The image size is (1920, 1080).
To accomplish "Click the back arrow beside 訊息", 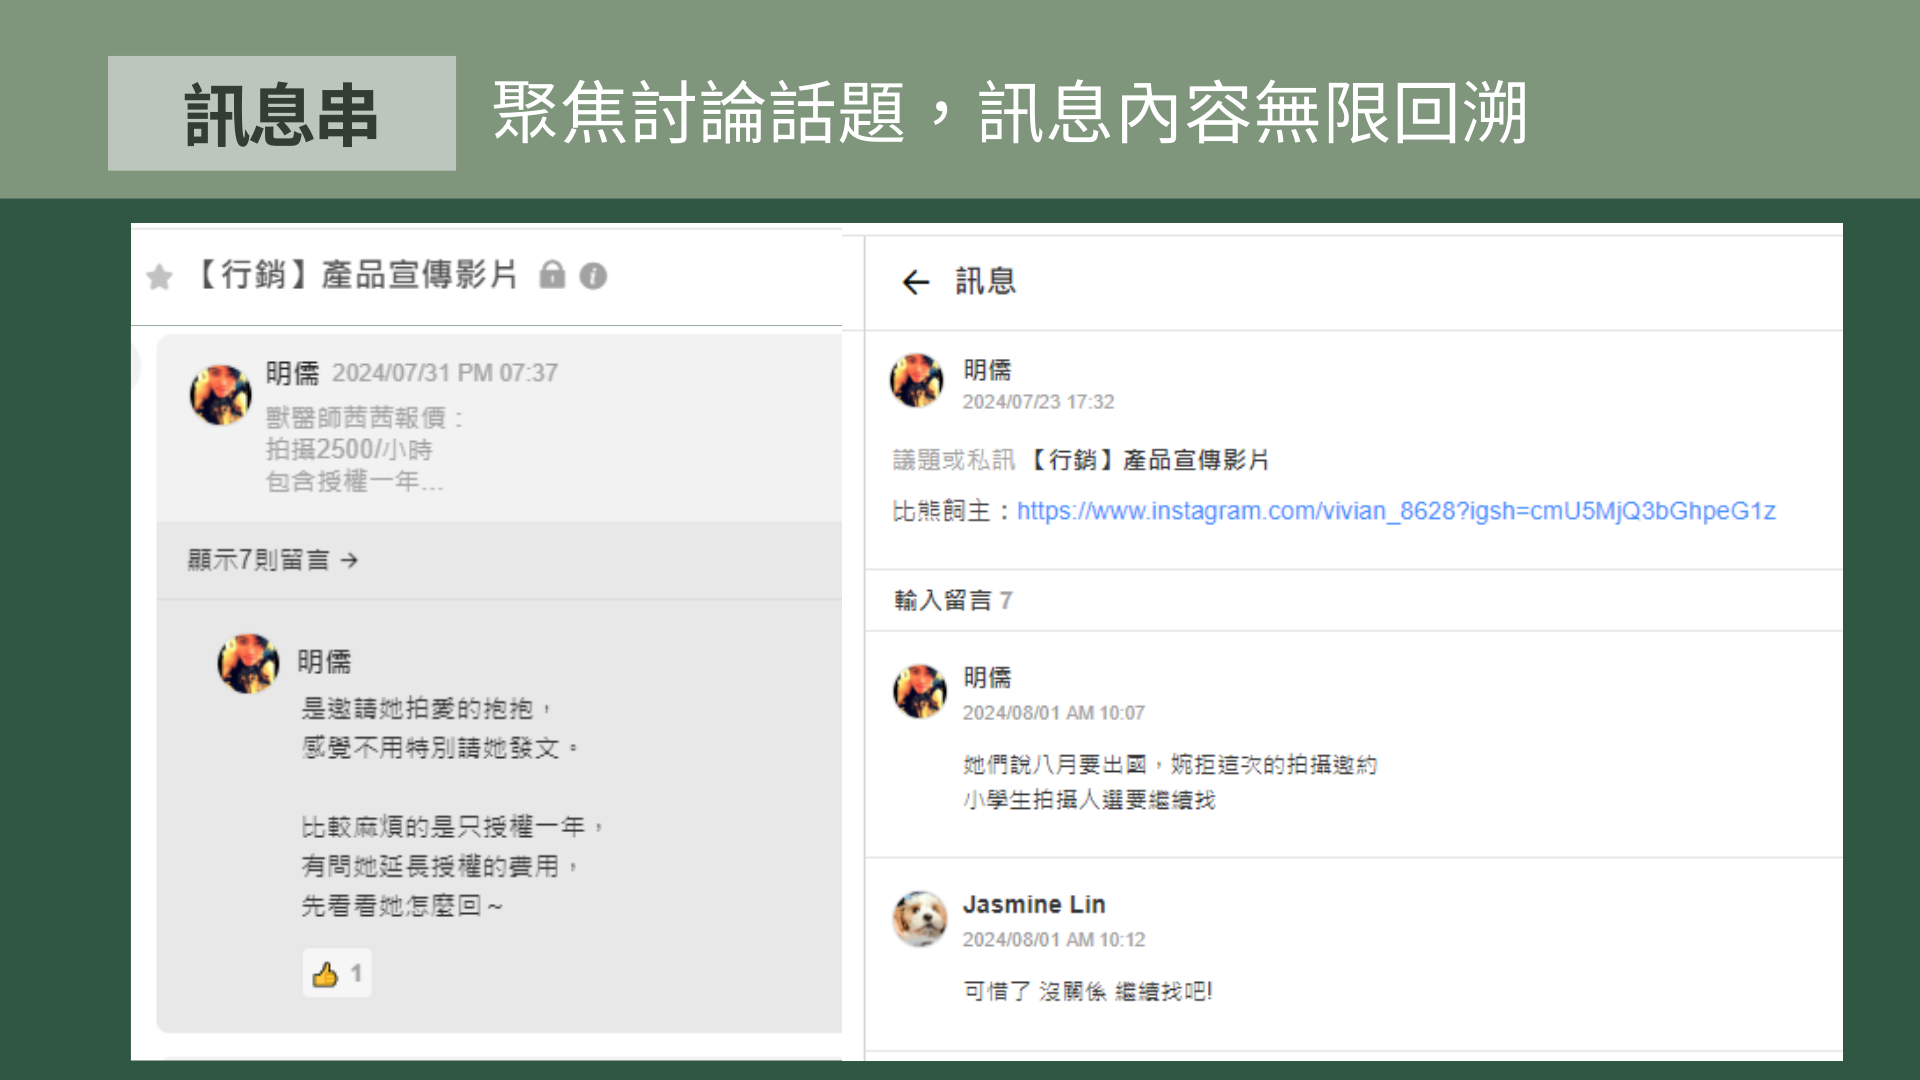I will click(915, 282).
